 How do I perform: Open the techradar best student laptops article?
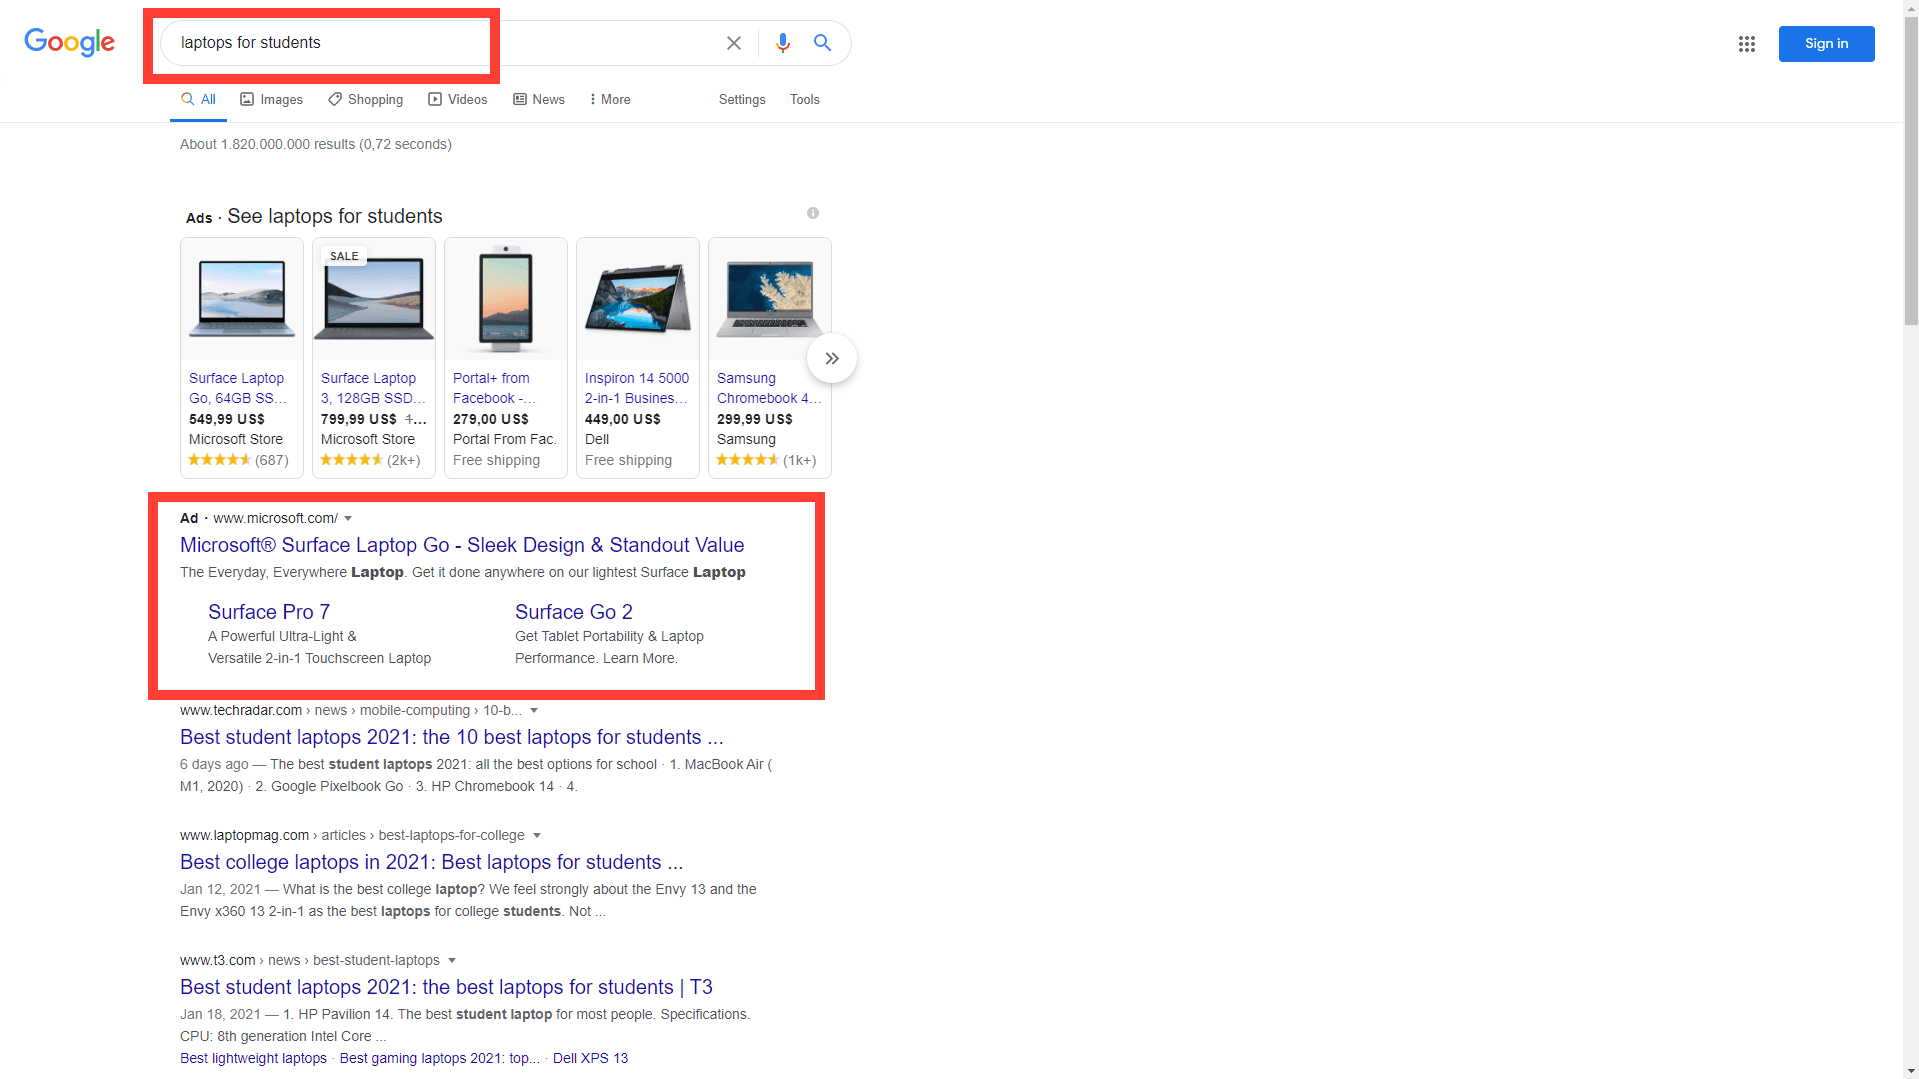point(452,737)
